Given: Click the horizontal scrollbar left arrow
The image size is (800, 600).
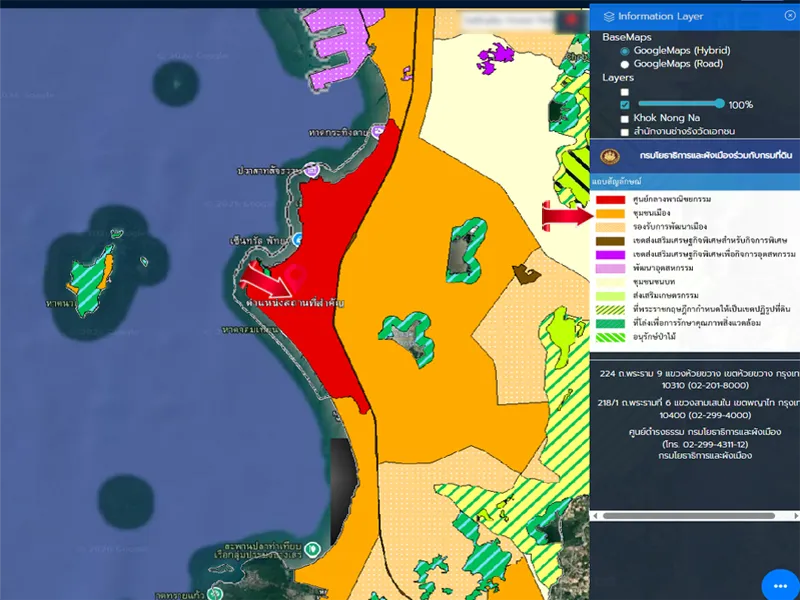Looking at the screenshot, I should click(596, 516).
